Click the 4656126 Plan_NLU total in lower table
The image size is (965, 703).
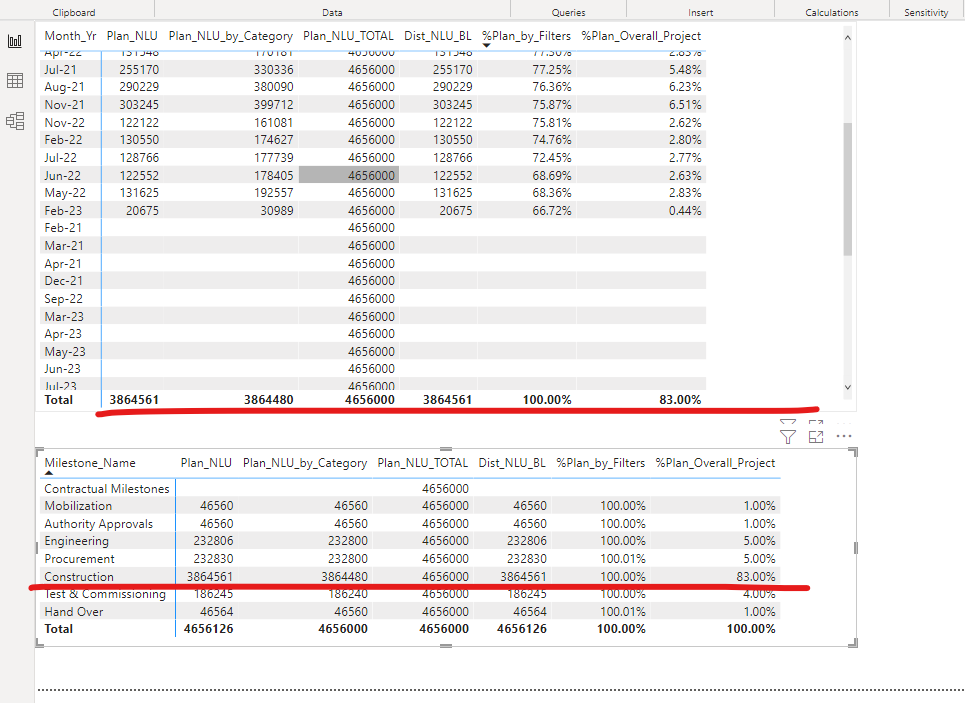pyautogui.click(x=209, y=629)
